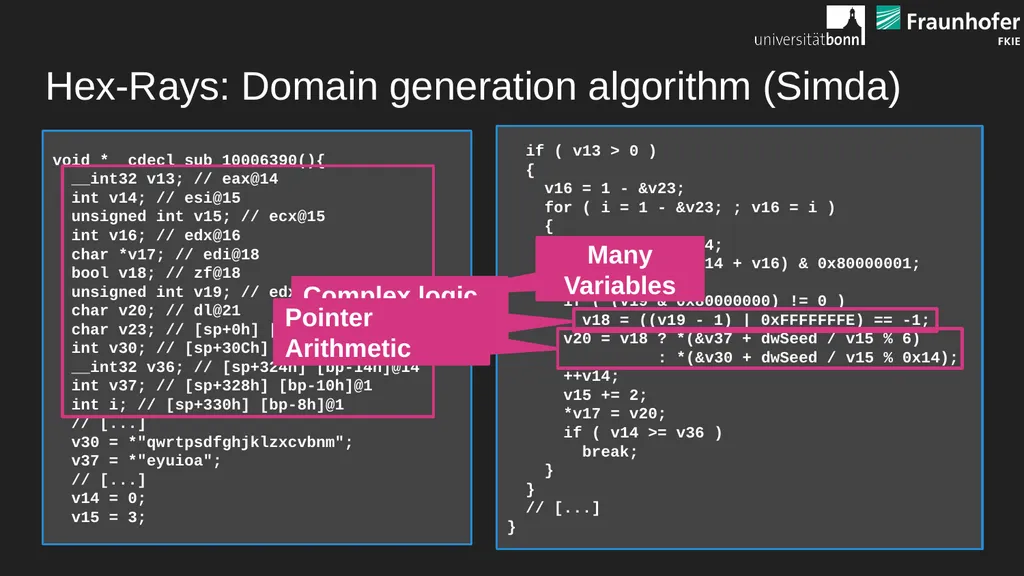Click the line '++v14;'
Image resolution: width=1024 pixels, height=576 pixels.
[590, 376]
